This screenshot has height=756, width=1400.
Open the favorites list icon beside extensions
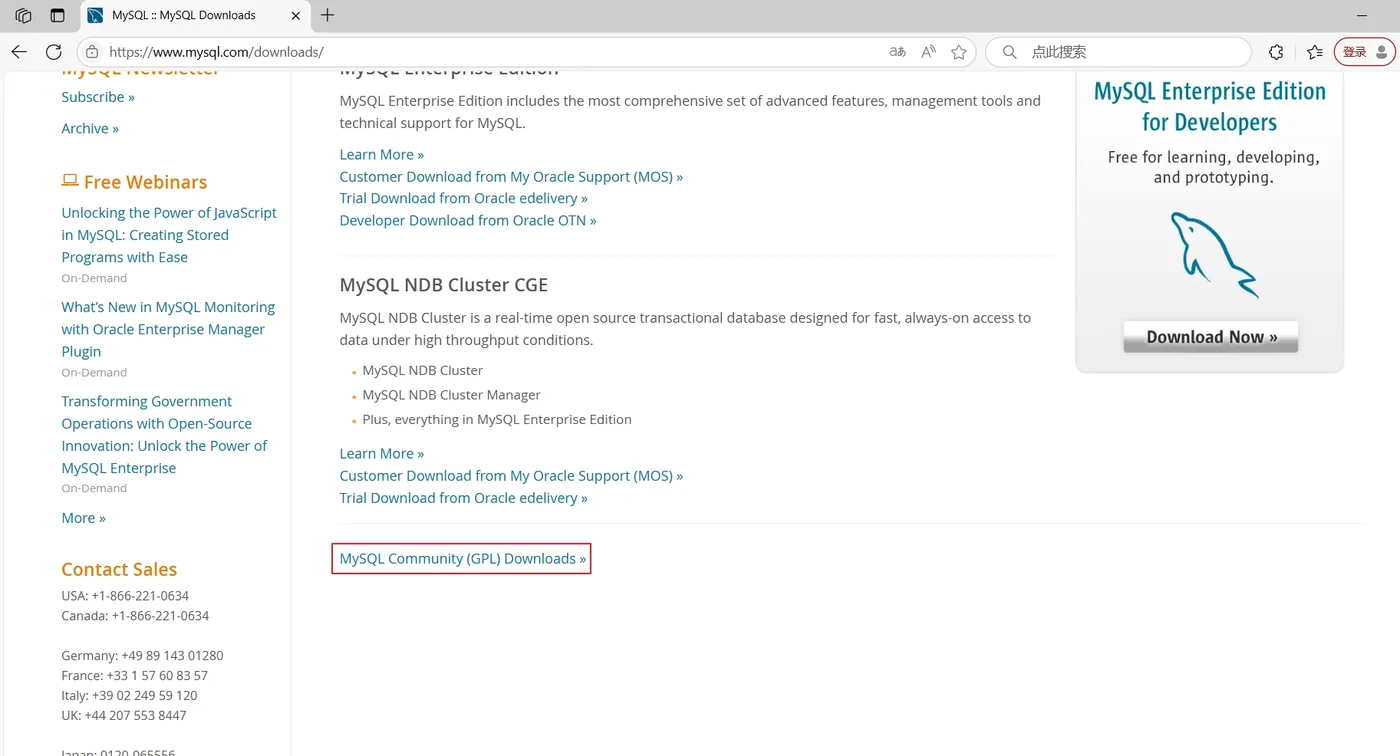(x=1314, y=52)
